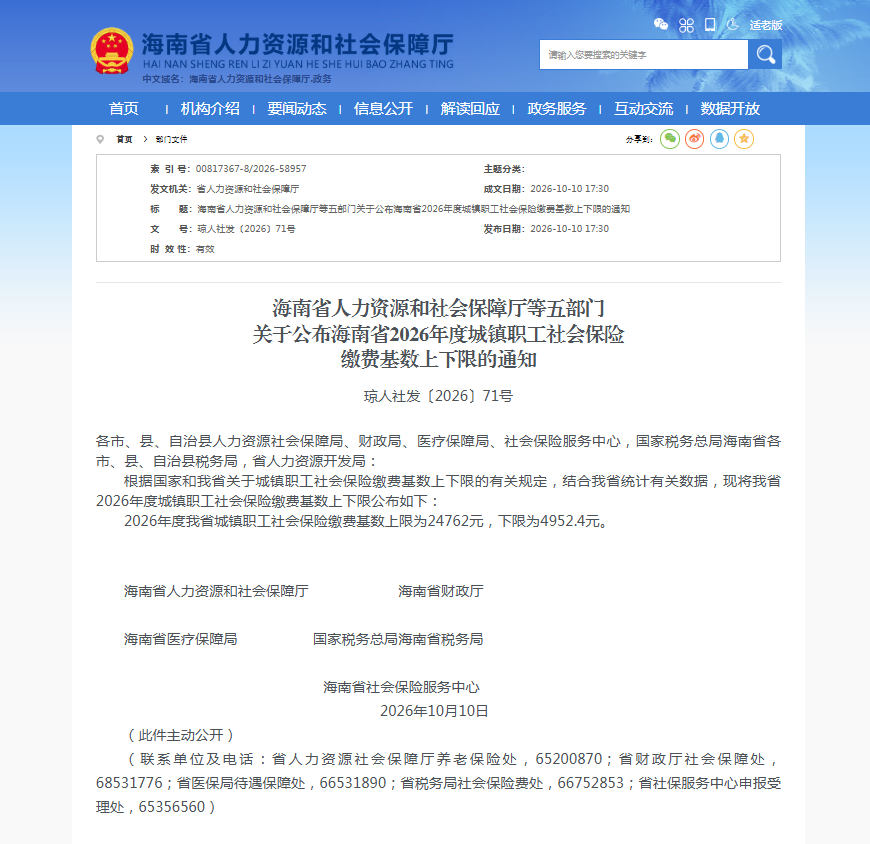Image resolution: width=870 pixels, height=844 pixels.
Task: Click 部门文件 breadcrumb link
Action: 171,139
